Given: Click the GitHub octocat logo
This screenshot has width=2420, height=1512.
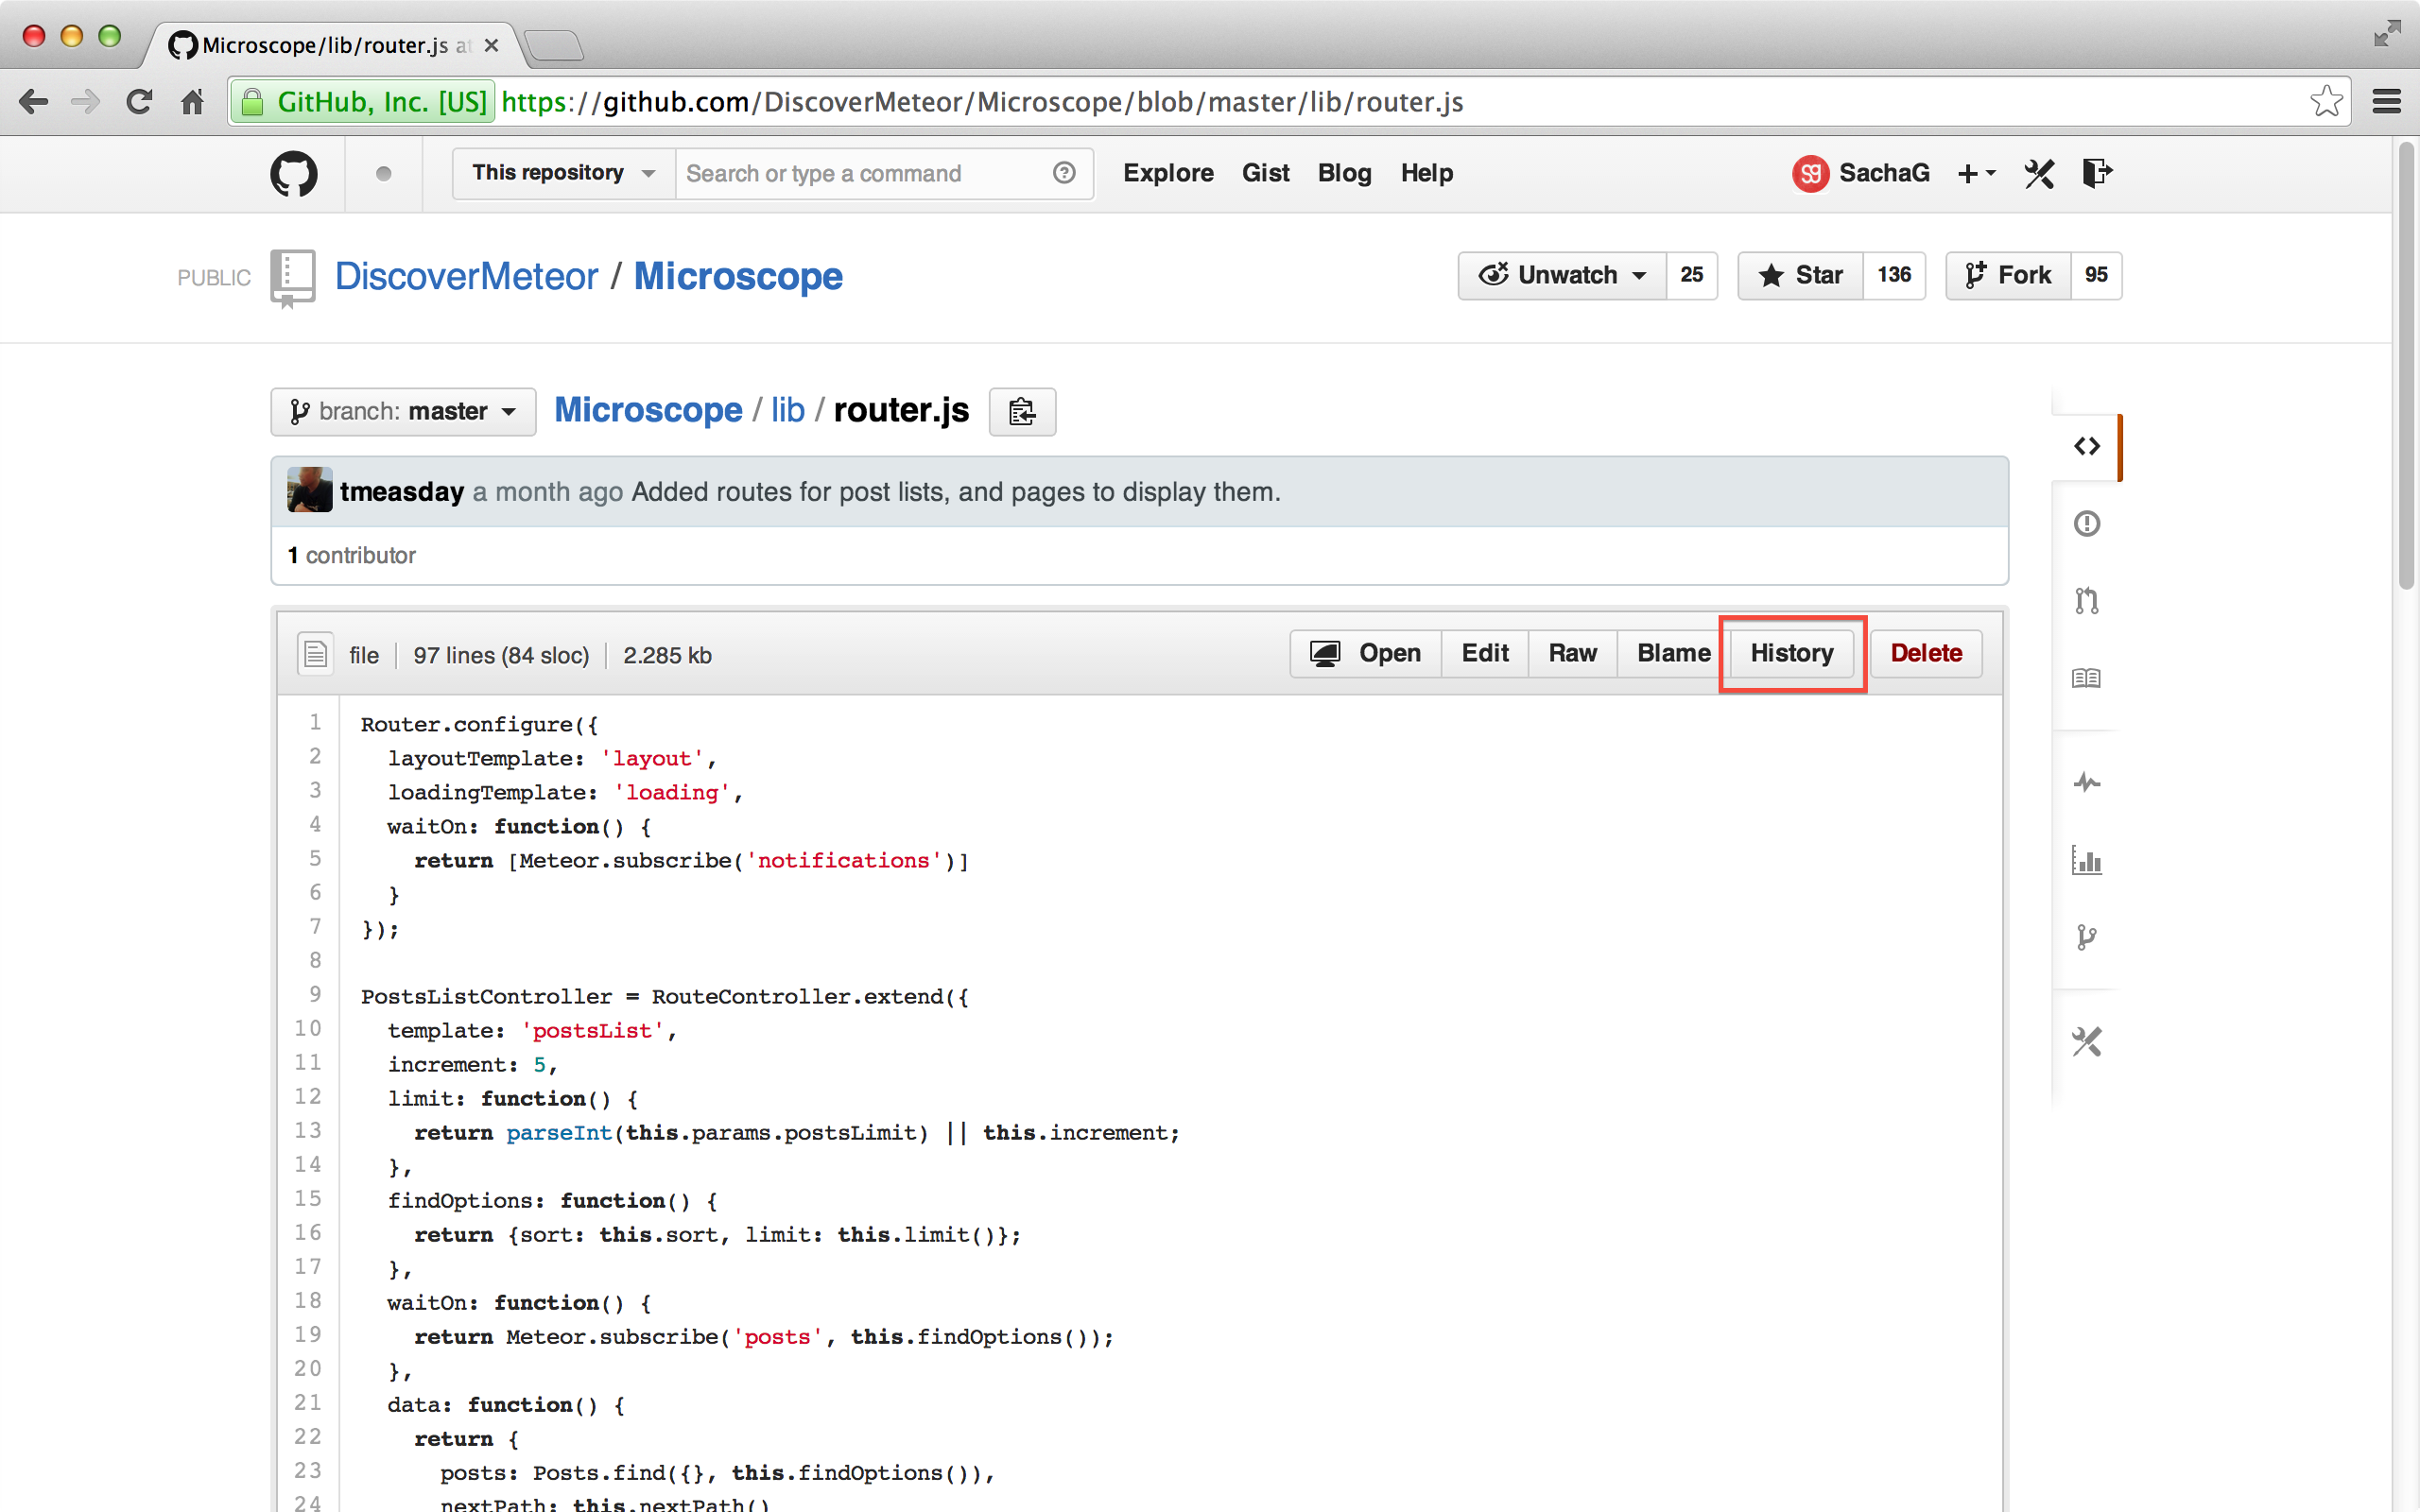Looking at the screenshot, I should tap(293, 173).
